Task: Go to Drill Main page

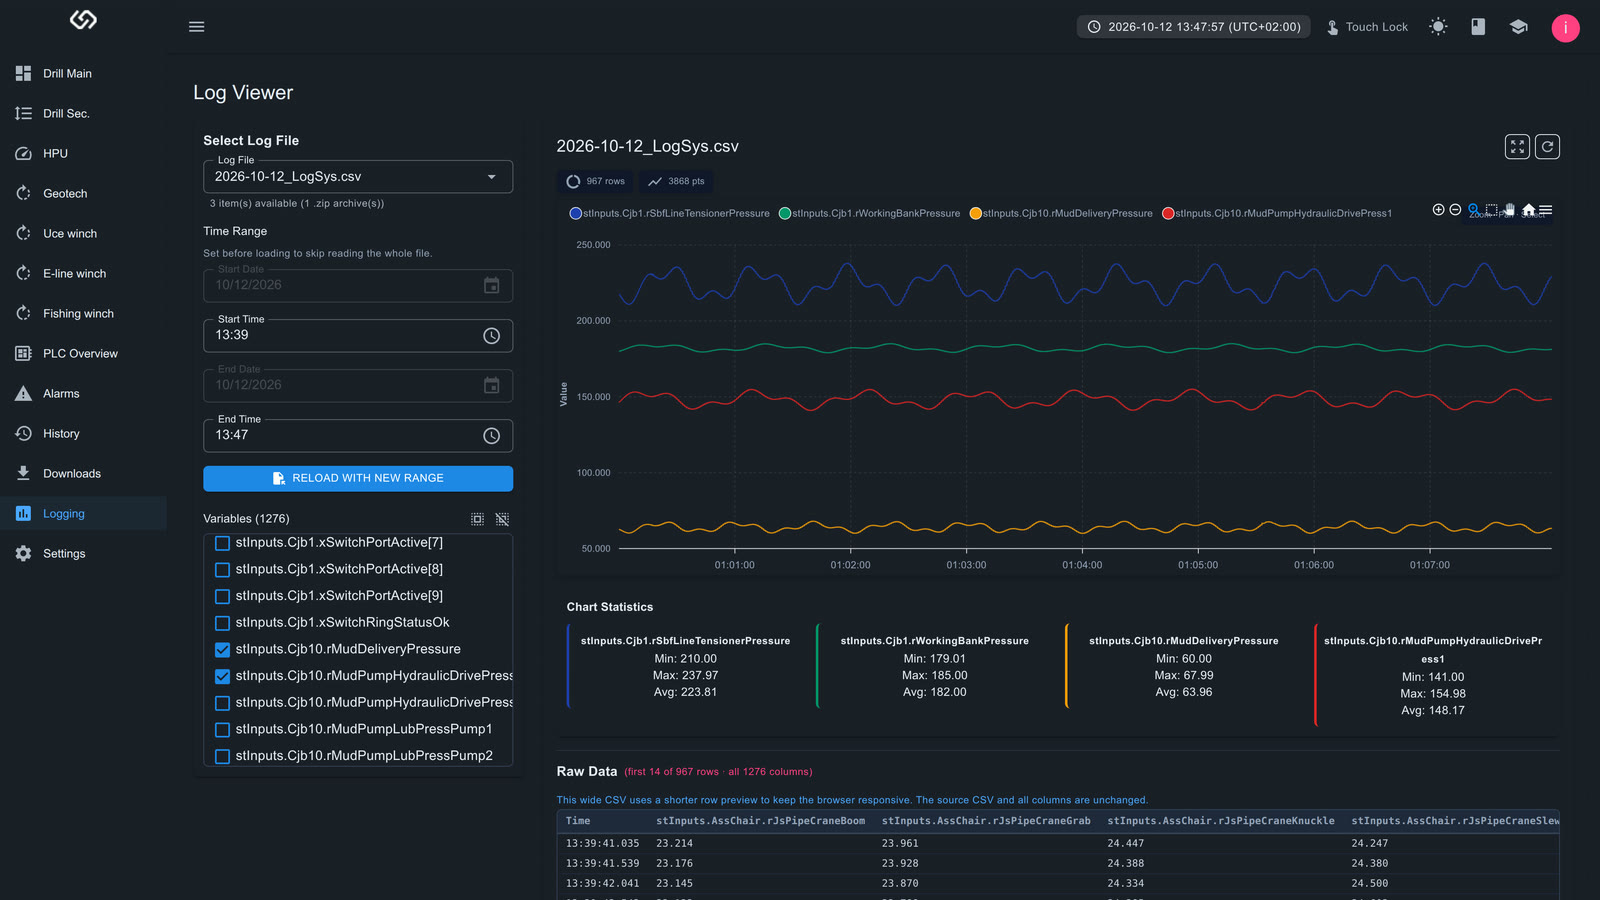Action: point(83,74)
